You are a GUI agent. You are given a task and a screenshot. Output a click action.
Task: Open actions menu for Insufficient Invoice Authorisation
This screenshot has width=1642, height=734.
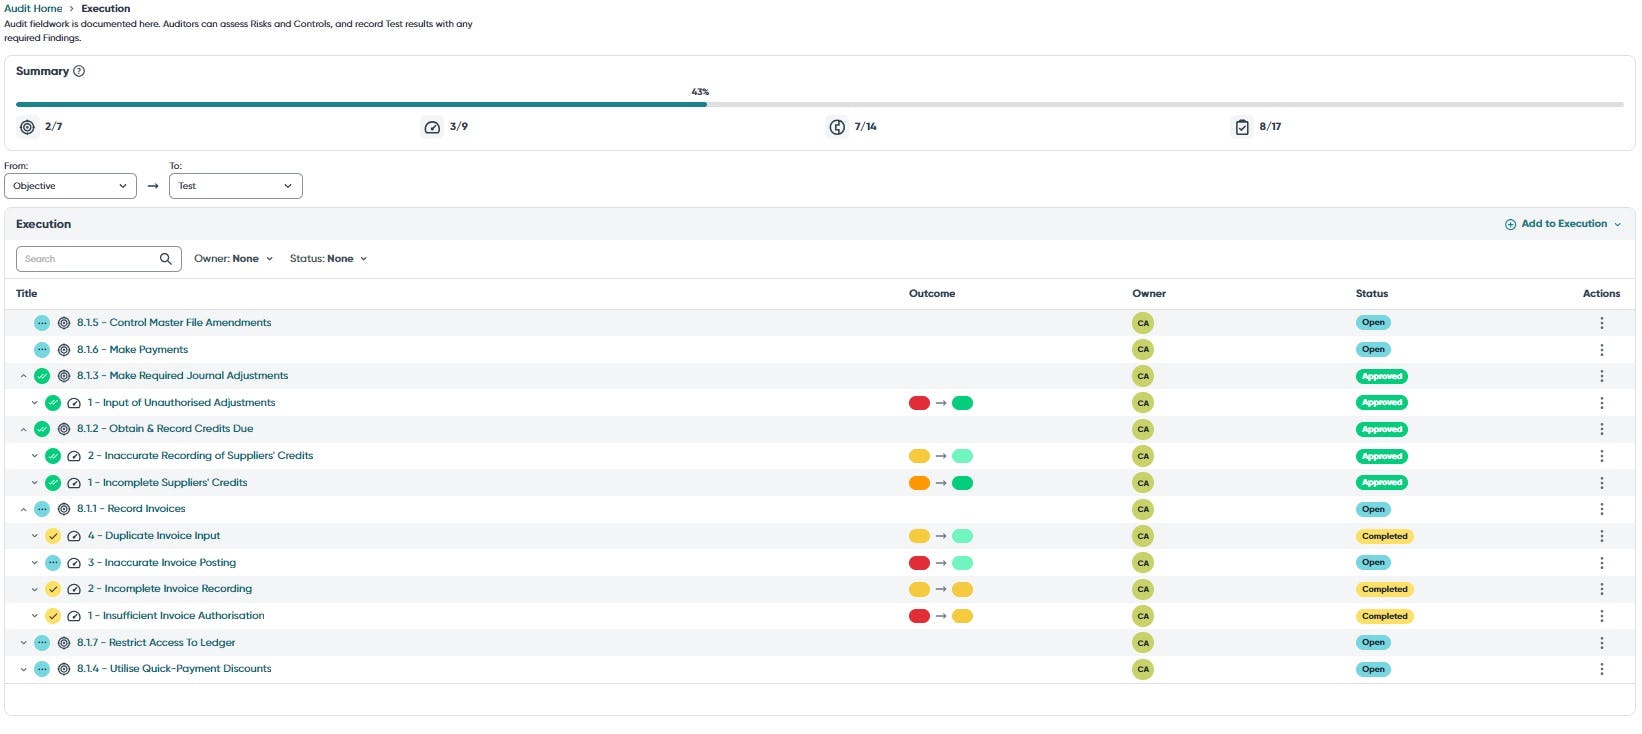pos(1601,616)
